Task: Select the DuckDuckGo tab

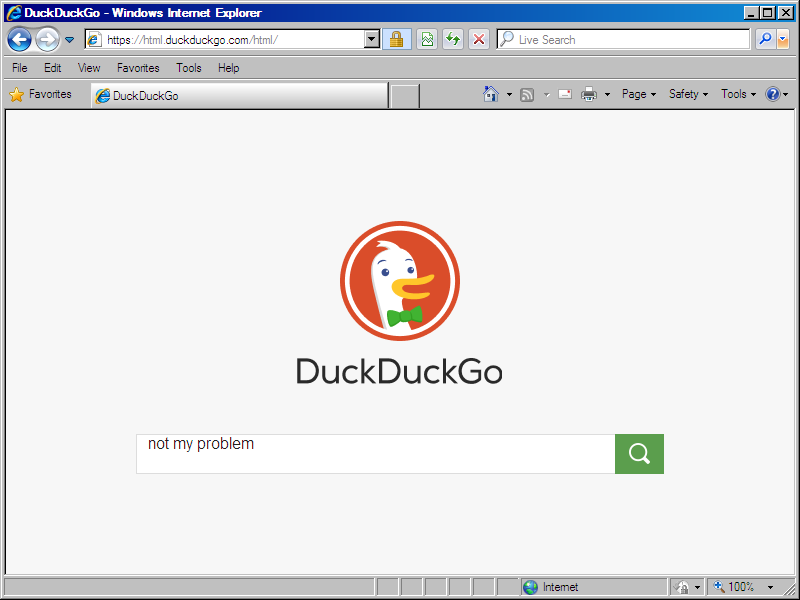Action: [x=239, y=95]
